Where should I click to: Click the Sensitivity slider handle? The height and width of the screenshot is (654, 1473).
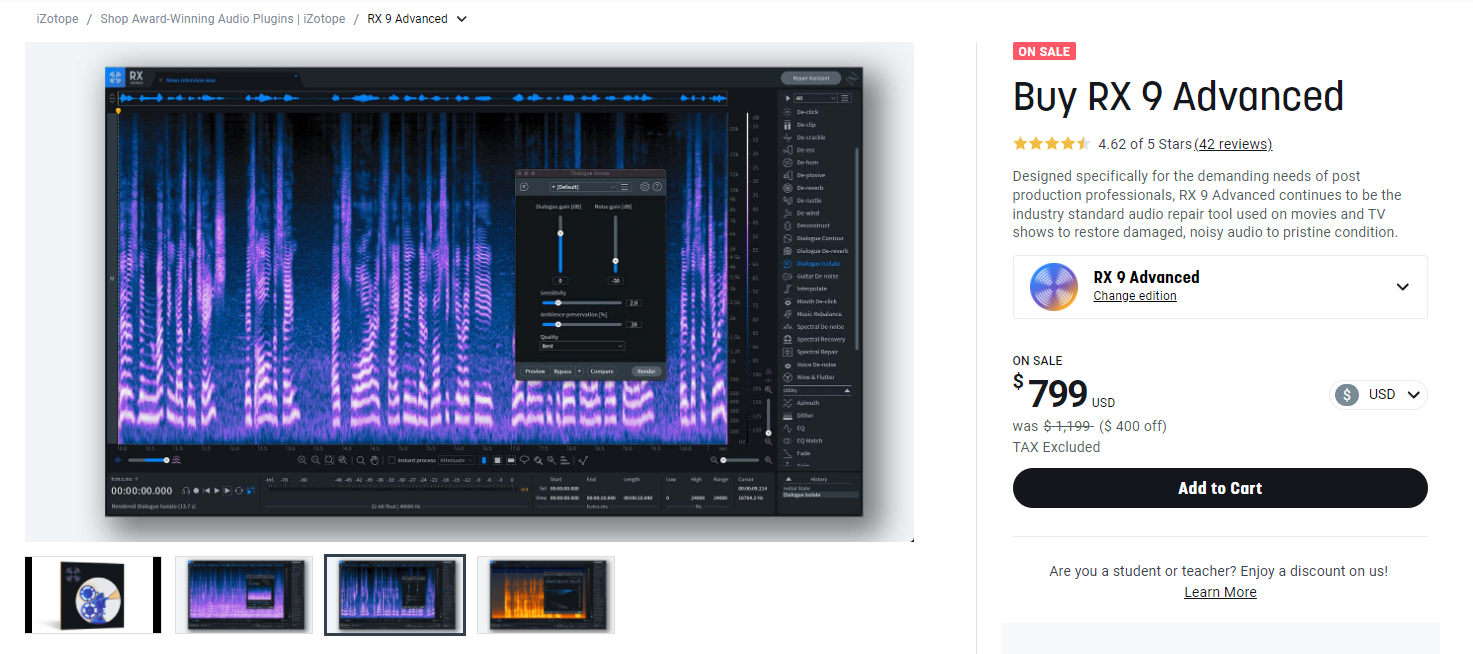point(558,302)
